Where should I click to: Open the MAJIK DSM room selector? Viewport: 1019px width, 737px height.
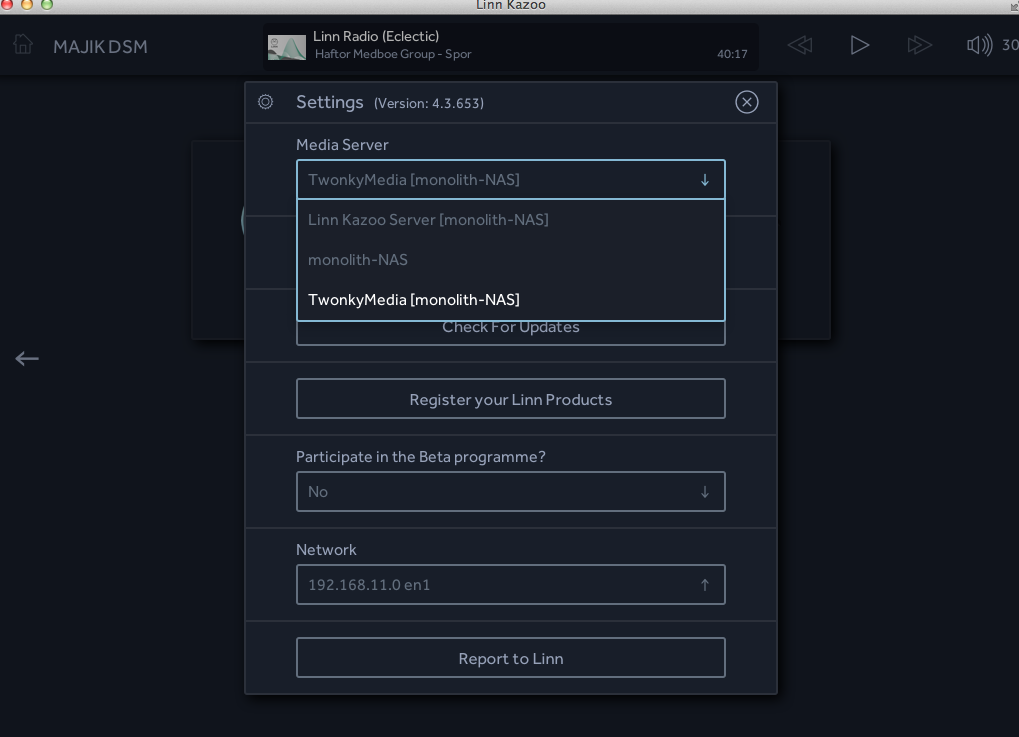pyautogui.click(x=100, y=47)
